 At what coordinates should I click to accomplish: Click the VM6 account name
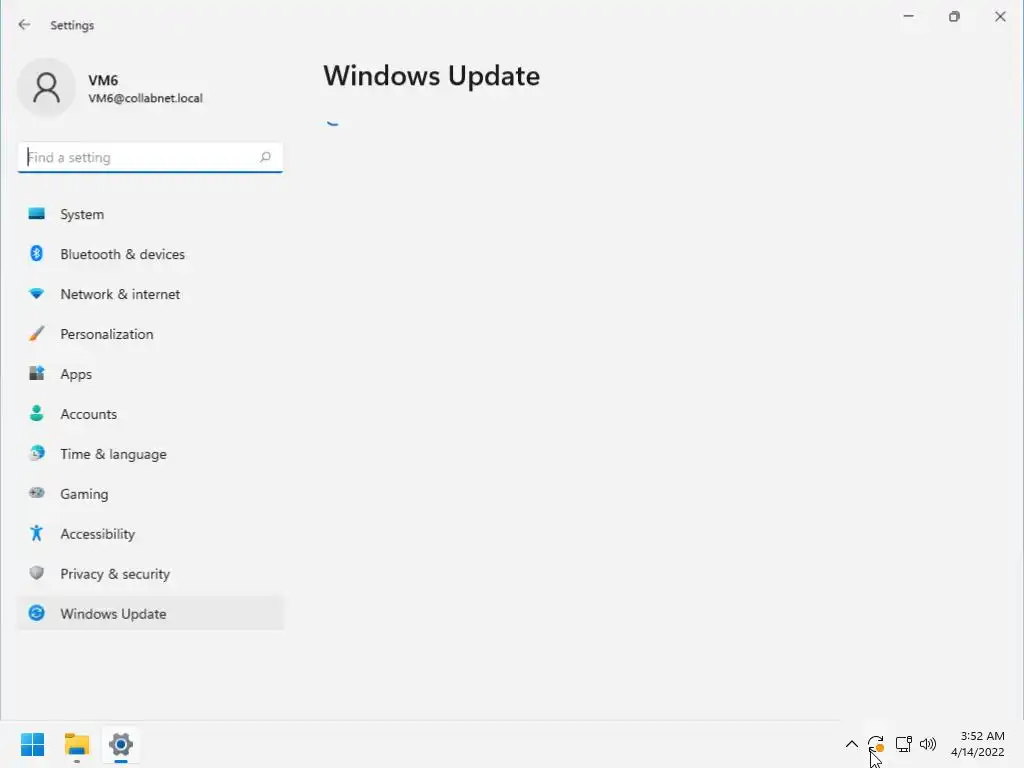coord(103,80)
